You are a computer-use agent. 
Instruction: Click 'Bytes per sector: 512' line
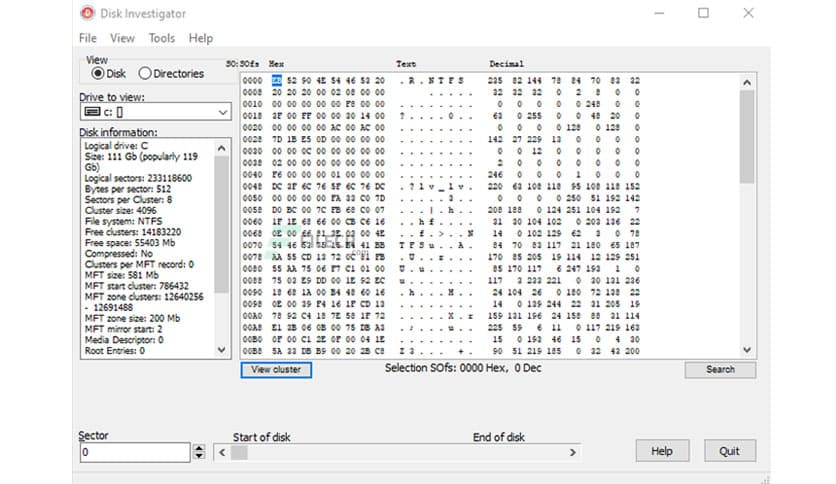click(127, 189)
